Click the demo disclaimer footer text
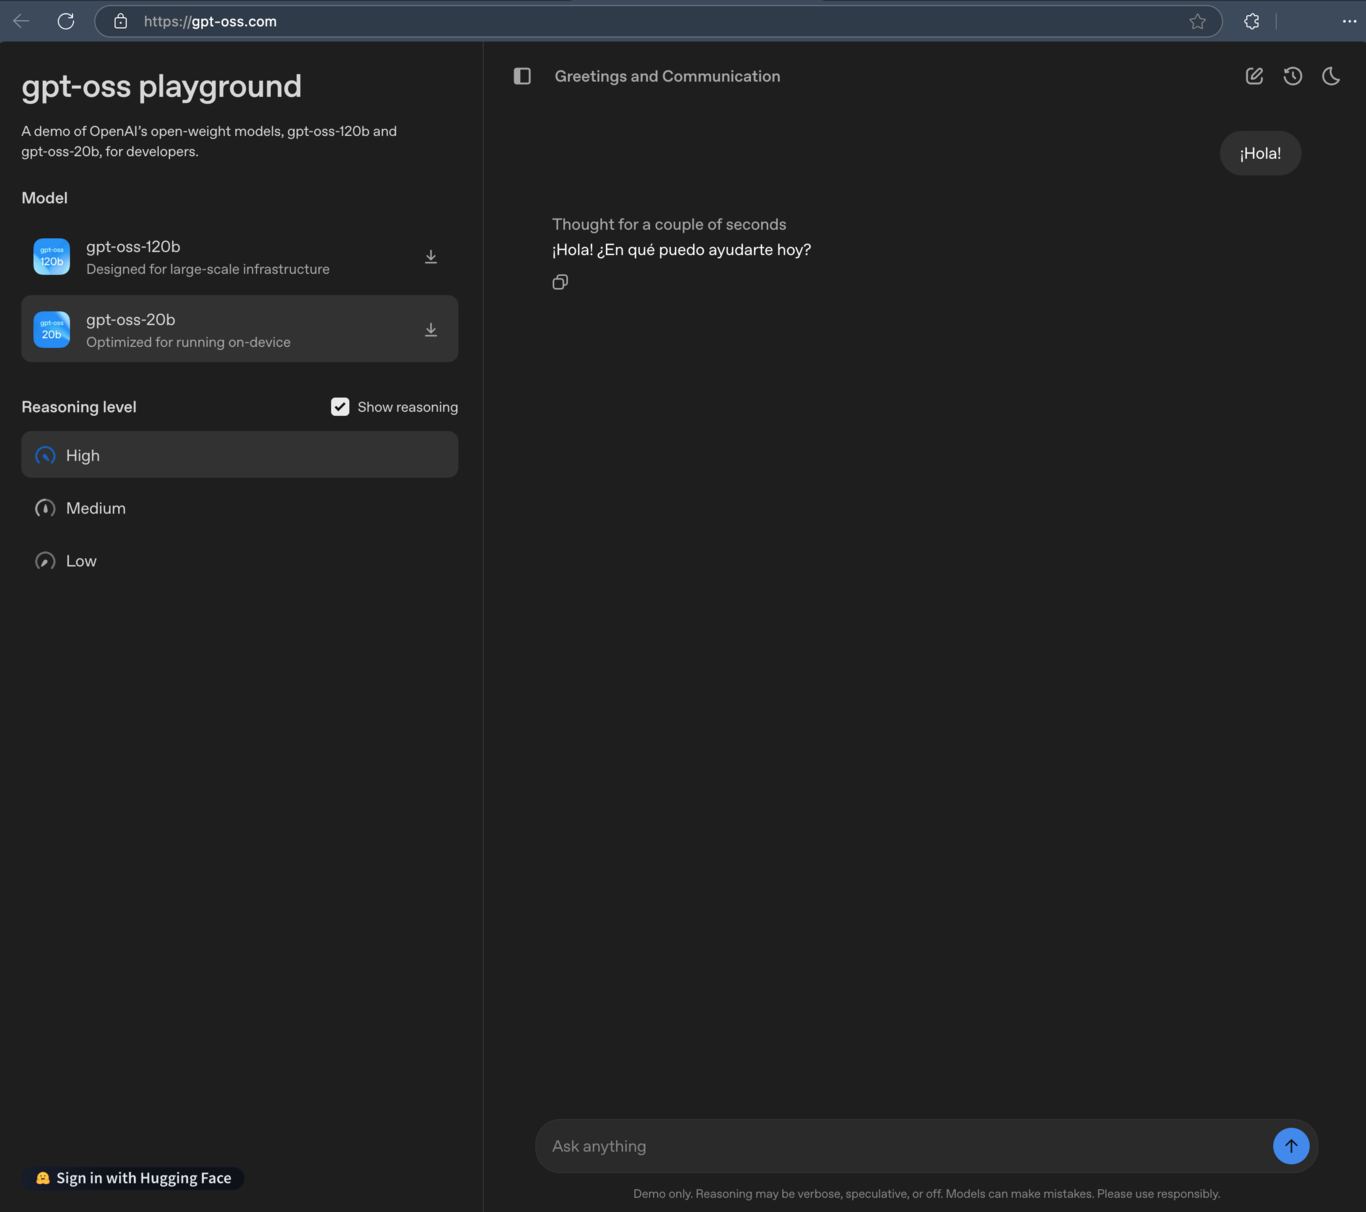Viewport: 1366px width, 1212px height. click(926, 1194)
